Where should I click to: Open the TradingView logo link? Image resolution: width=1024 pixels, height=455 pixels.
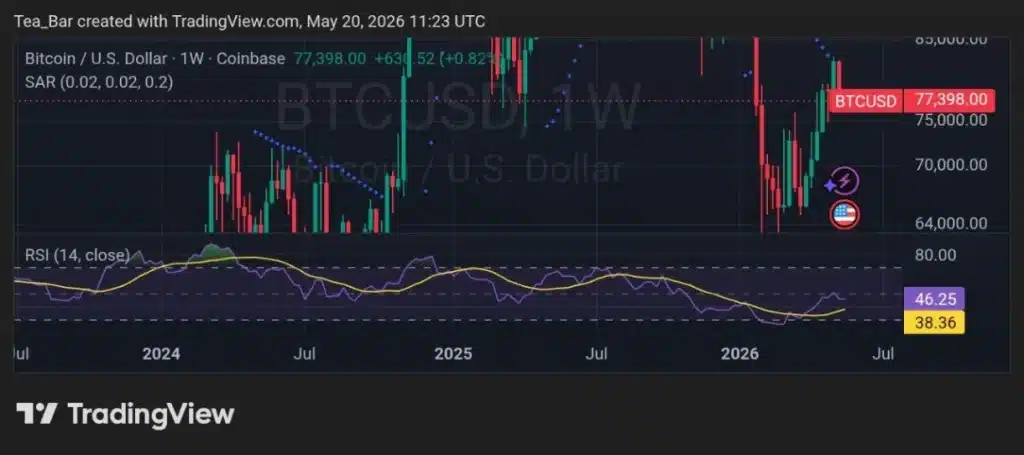(125, 414)
